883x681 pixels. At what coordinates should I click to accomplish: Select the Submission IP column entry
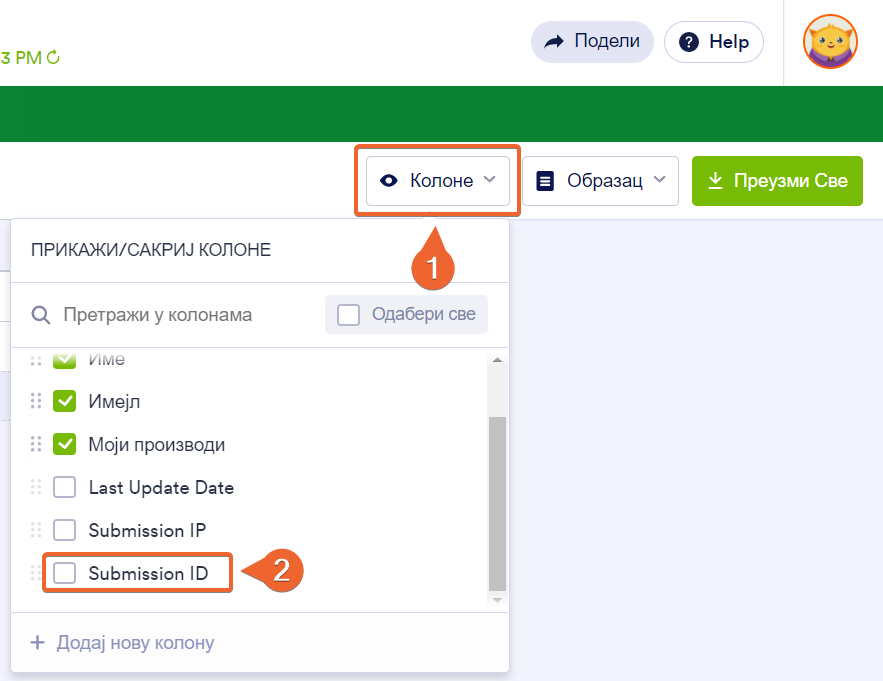(x=147, y=530)
